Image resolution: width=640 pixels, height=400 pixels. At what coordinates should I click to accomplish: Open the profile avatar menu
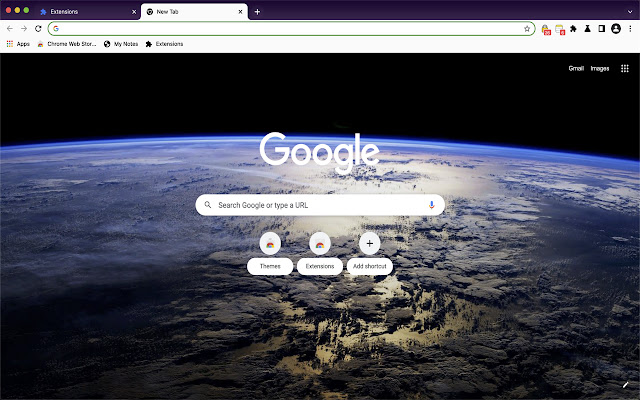(x=616, y=29)
